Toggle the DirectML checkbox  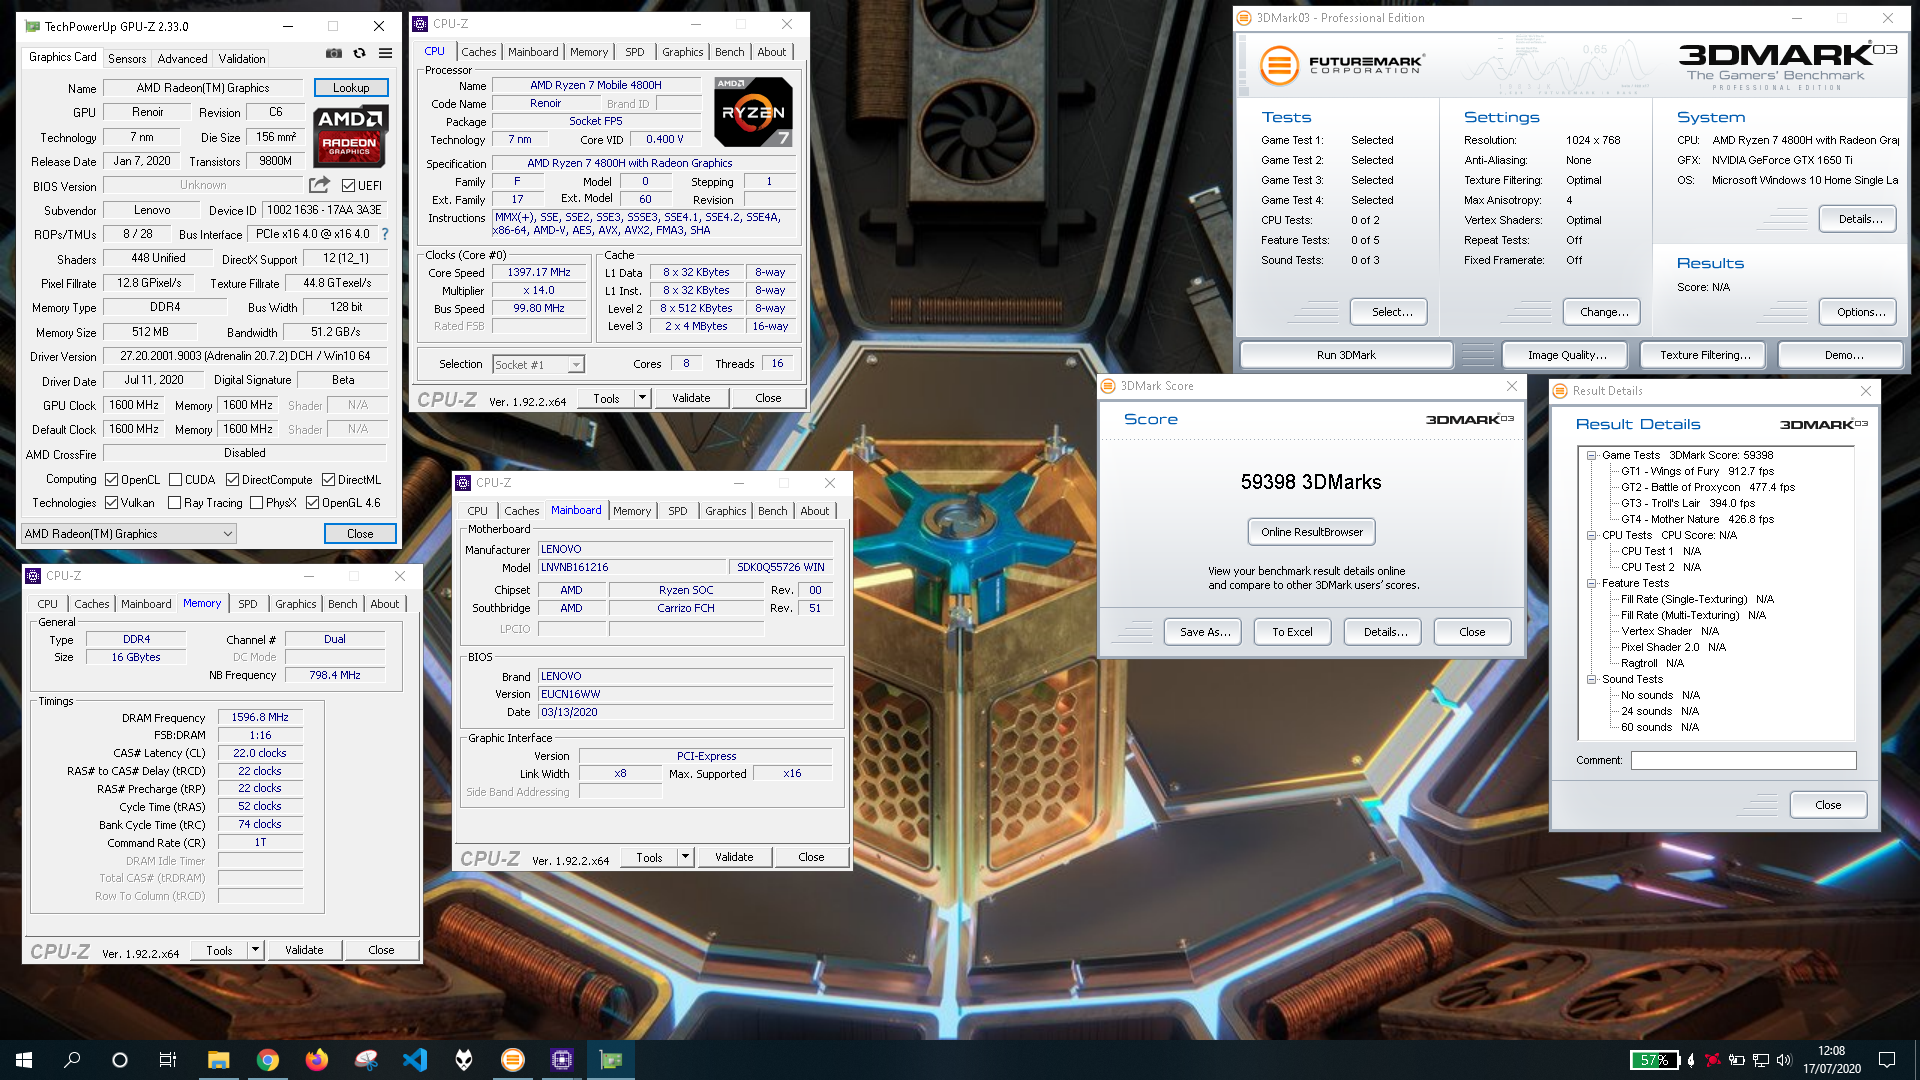pyautogui.click(x=328, y=480)
